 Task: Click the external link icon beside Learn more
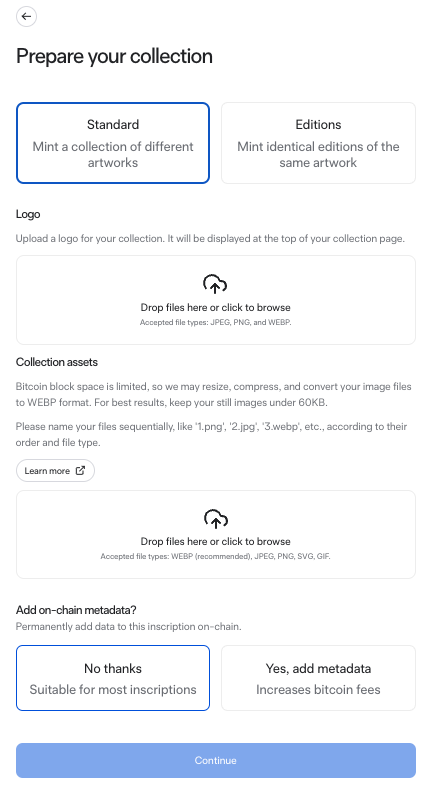(x=80, y=471)
